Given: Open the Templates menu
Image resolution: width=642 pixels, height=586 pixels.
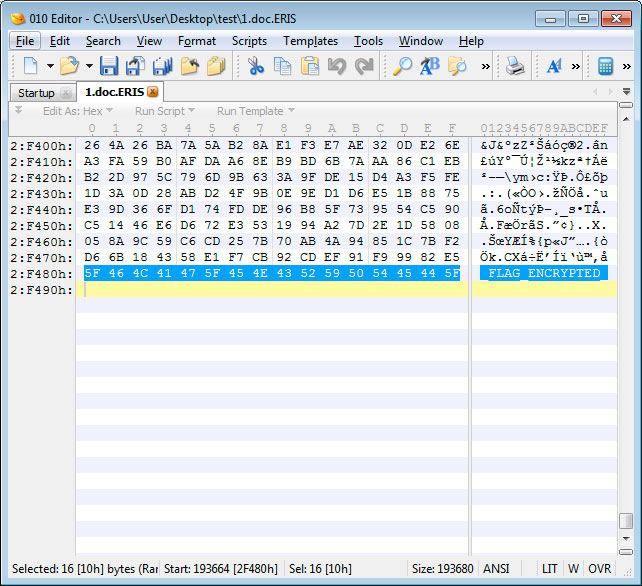Looking at the screenshot, I should coord(310,41).
